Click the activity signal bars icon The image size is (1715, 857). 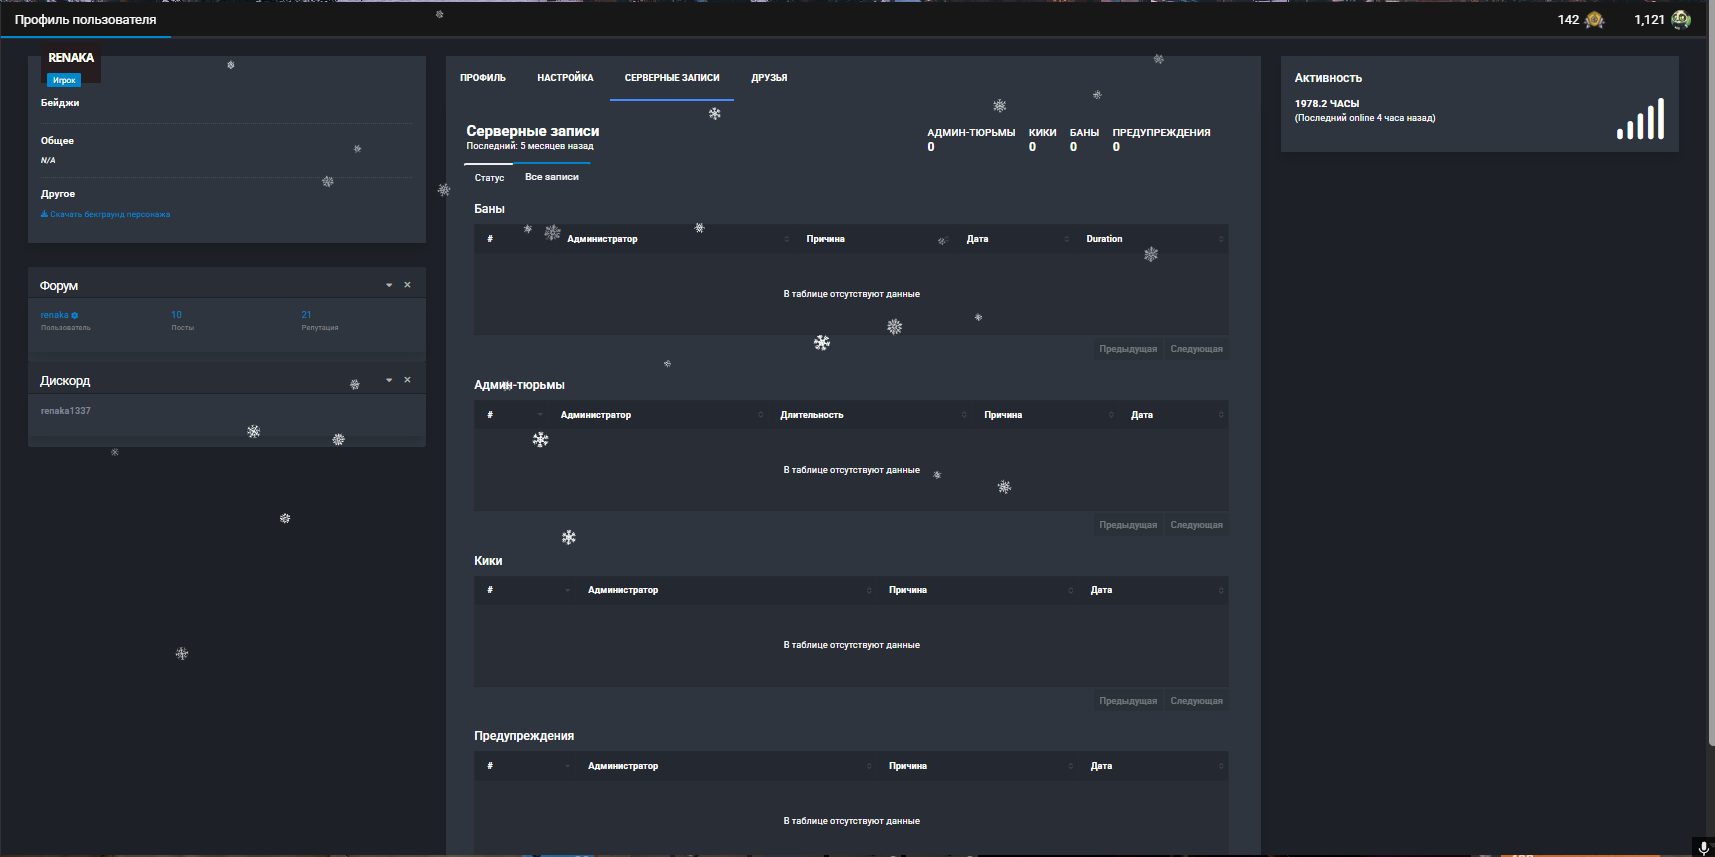(1640, 118)
